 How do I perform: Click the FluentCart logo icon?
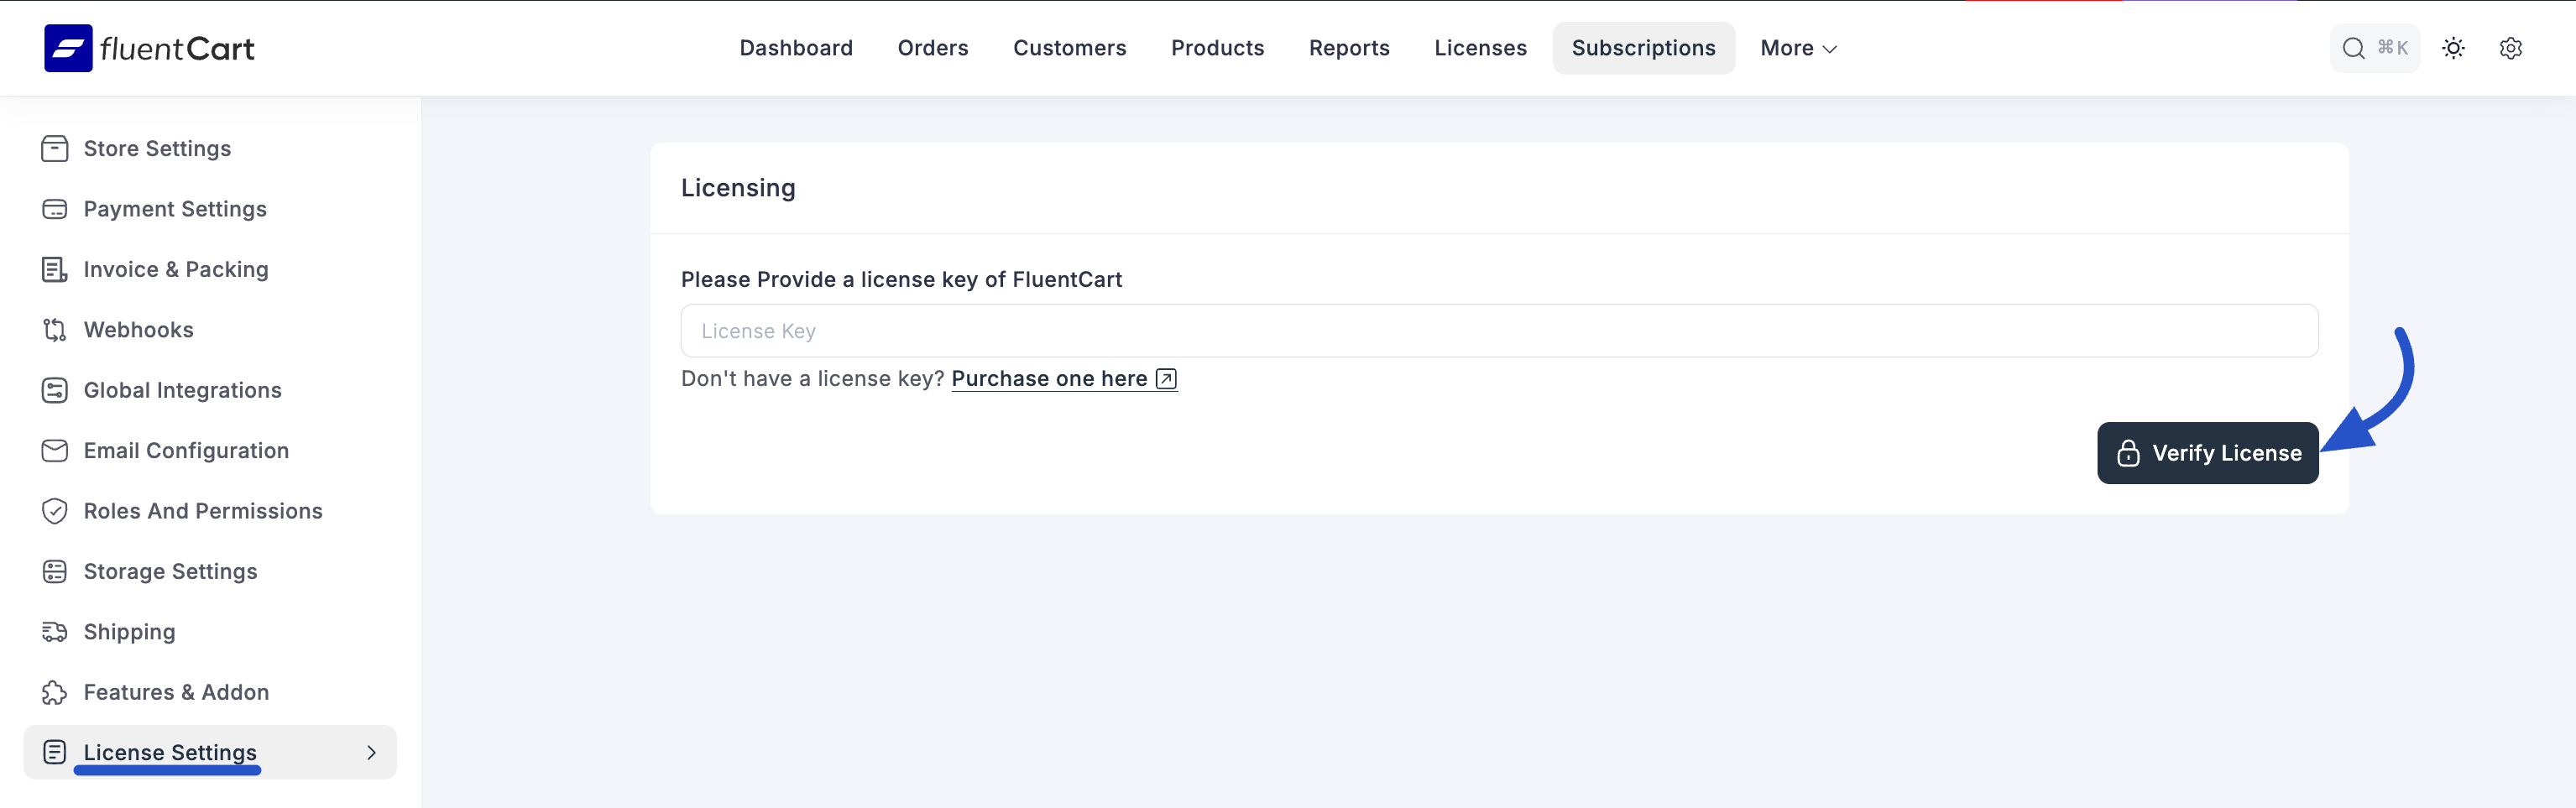point(68,48)
